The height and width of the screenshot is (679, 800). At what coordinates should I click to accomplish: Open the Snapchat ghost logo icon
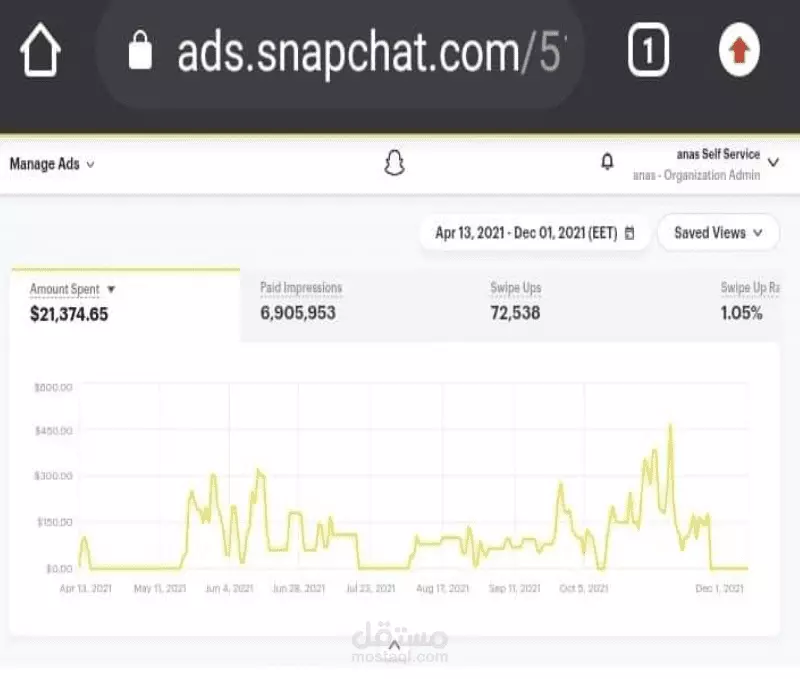[x=395, y=162]
